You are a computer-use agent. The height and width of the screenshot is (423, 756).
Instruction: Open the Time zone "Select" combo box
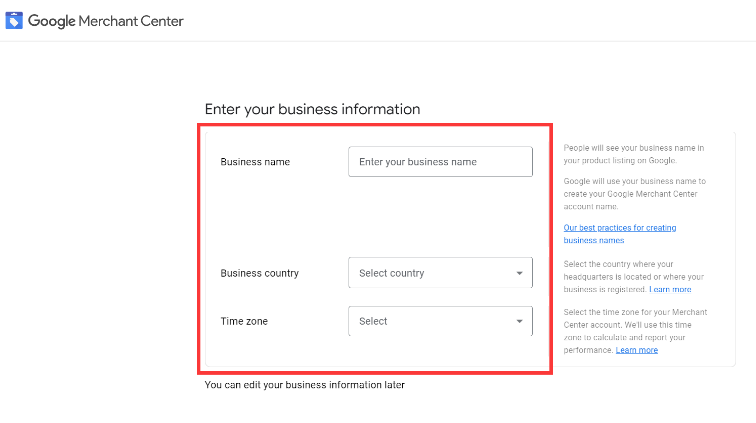click(x=430, y=321)
